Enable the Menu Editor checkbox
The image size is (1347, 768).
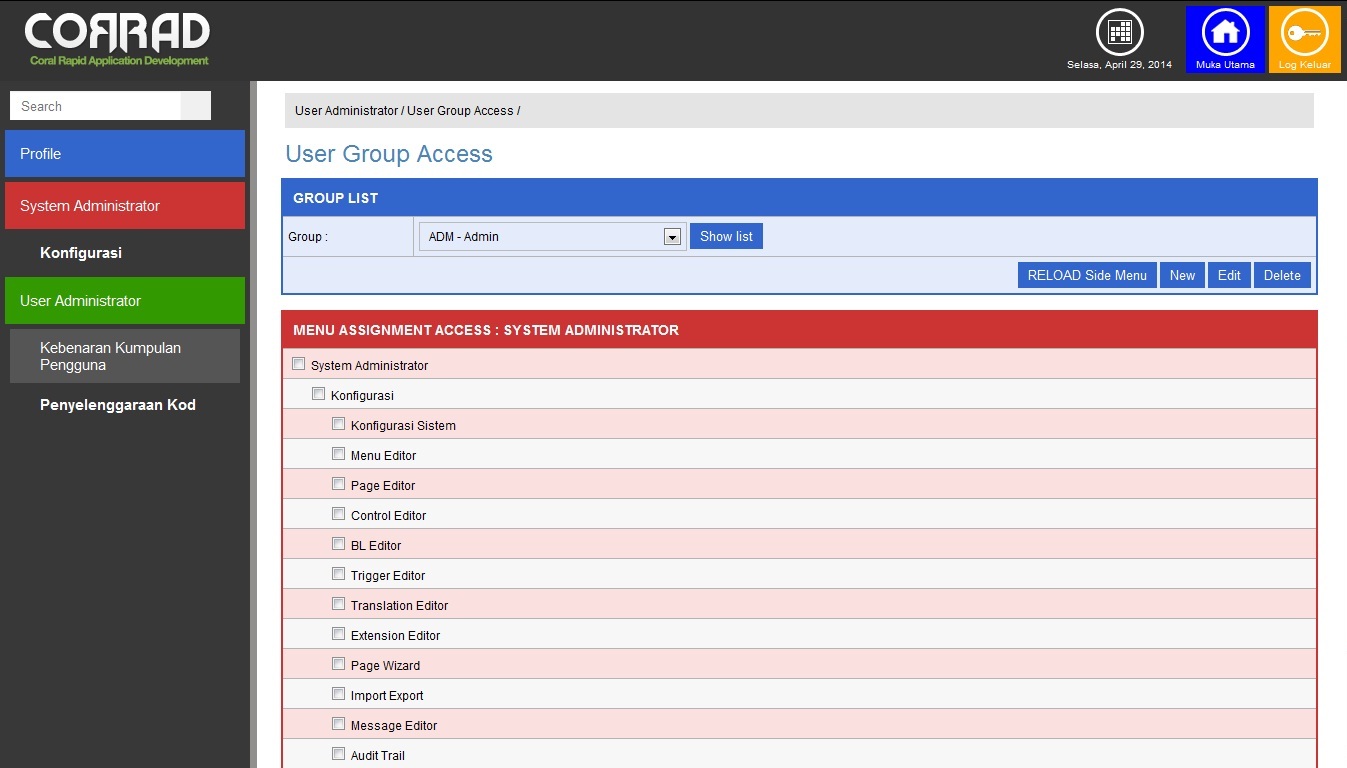click(x=338, y=454)
